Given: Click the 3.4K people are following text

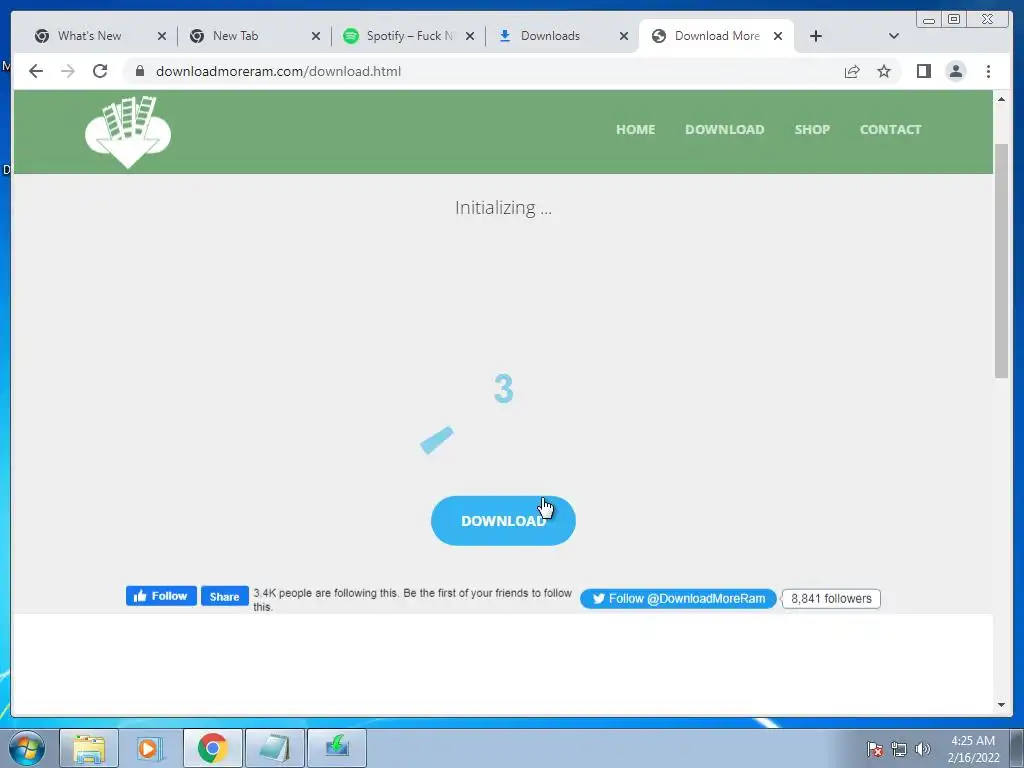Looking at the screenshot, I should (x=412, y=600).
